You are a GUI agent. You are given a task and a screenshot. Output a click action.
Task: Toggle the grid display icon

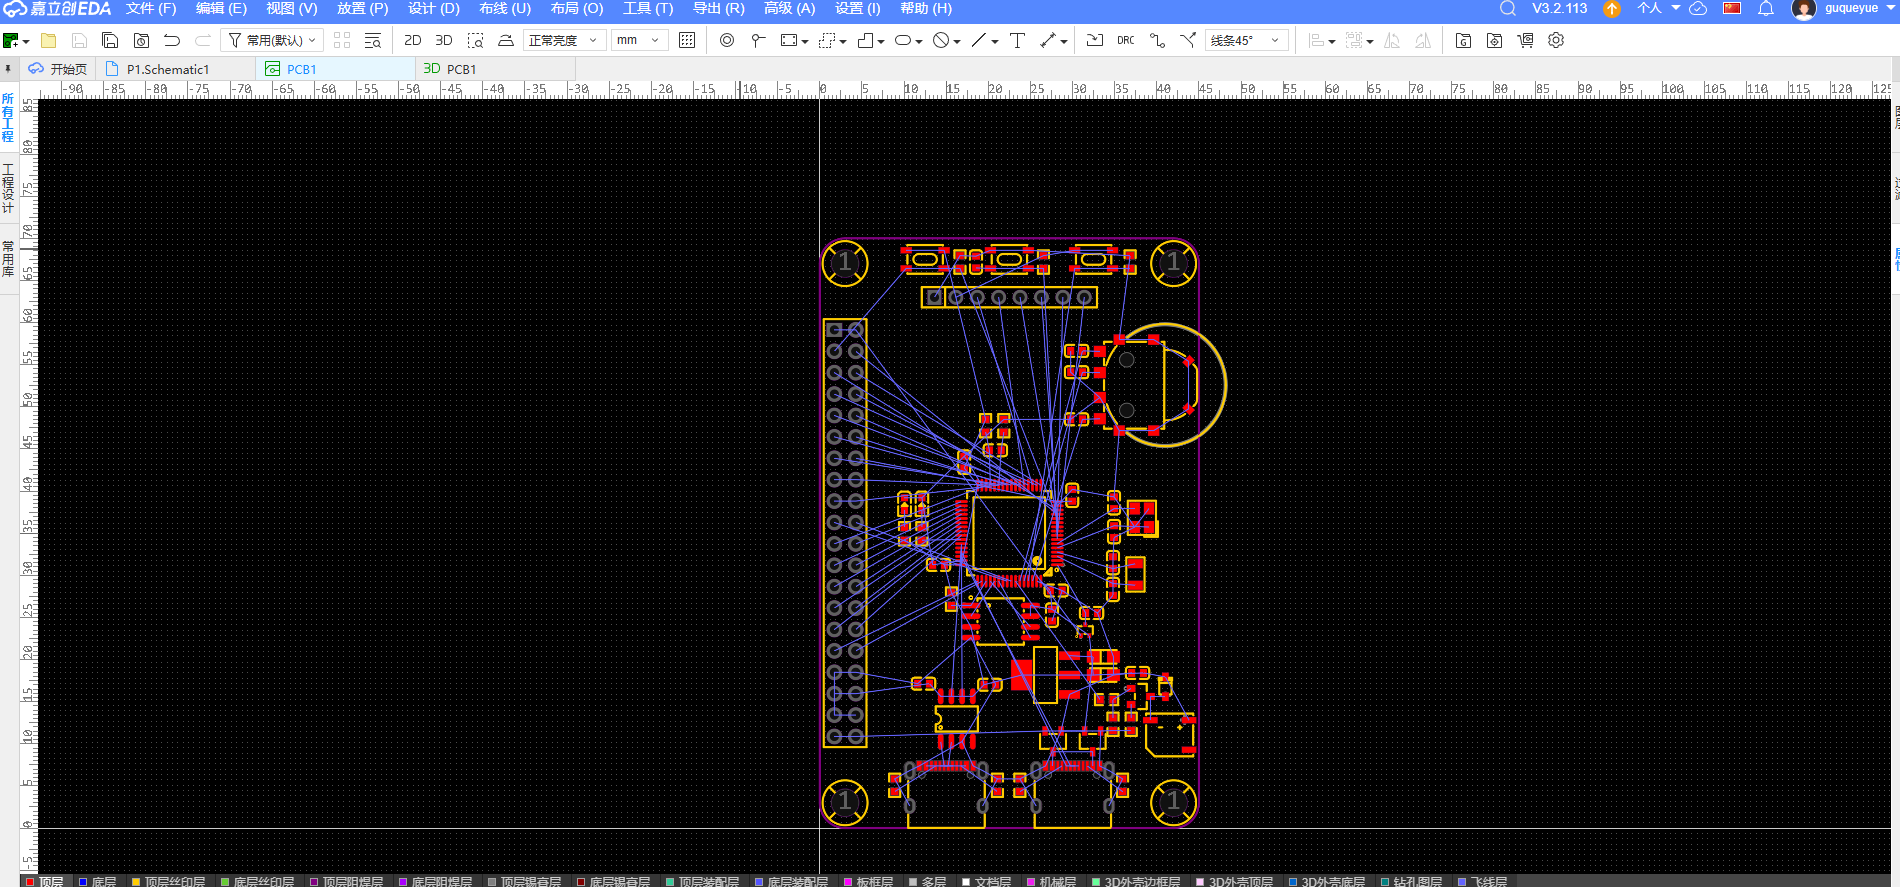click(x=687, y=41)
